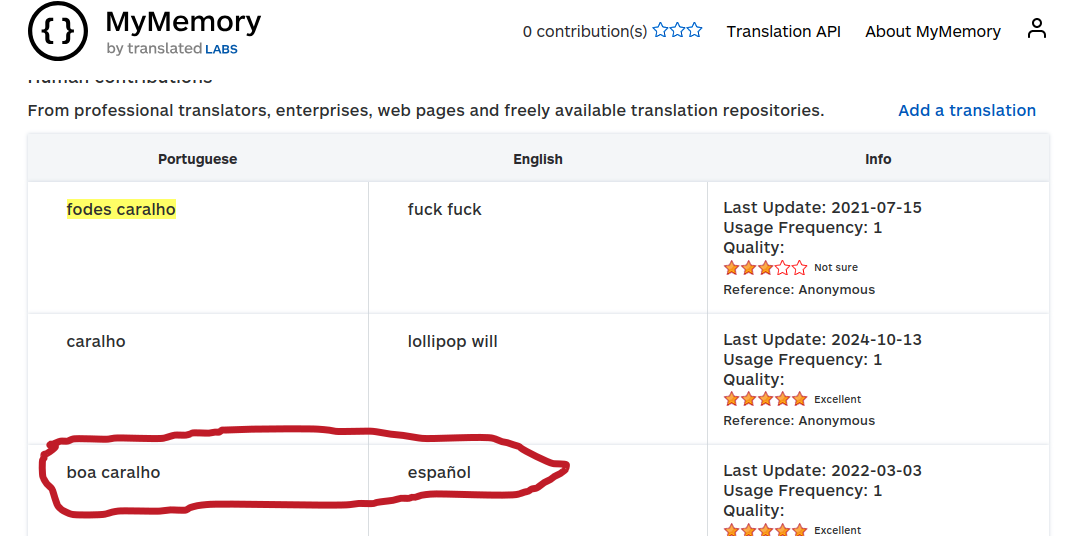
Task: Click the 'boa caralho' Portuguese entry
Action: tap(113, 472)
